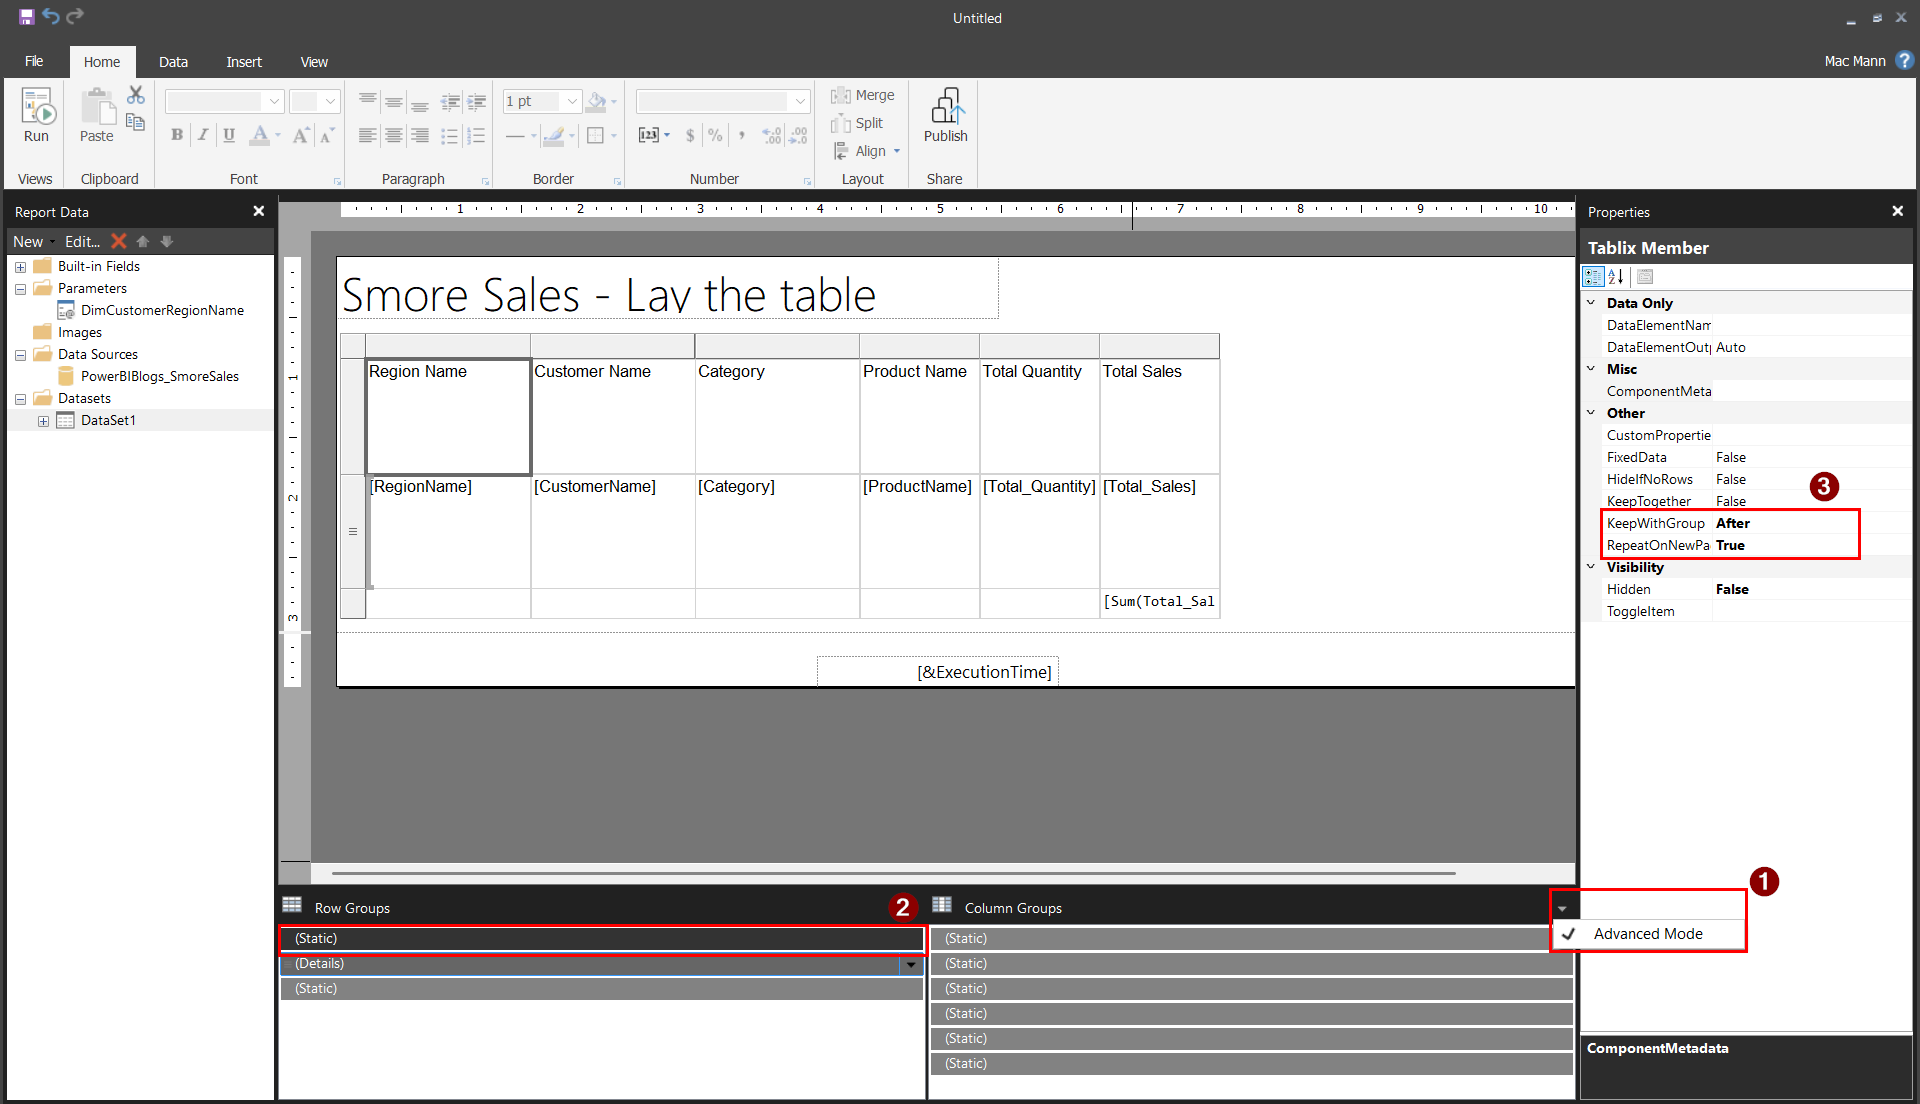Image resolution: width=1920 pixels, height=1104 pixels.
Task: Apply bulleted list formatting
Action: 450,135
